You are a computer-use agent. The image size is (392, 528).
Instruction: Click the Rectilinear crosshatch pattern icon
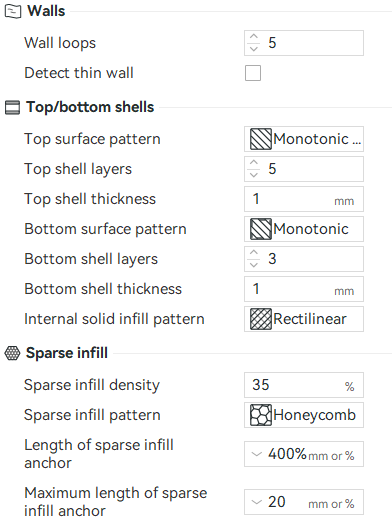tap(260, 319)
